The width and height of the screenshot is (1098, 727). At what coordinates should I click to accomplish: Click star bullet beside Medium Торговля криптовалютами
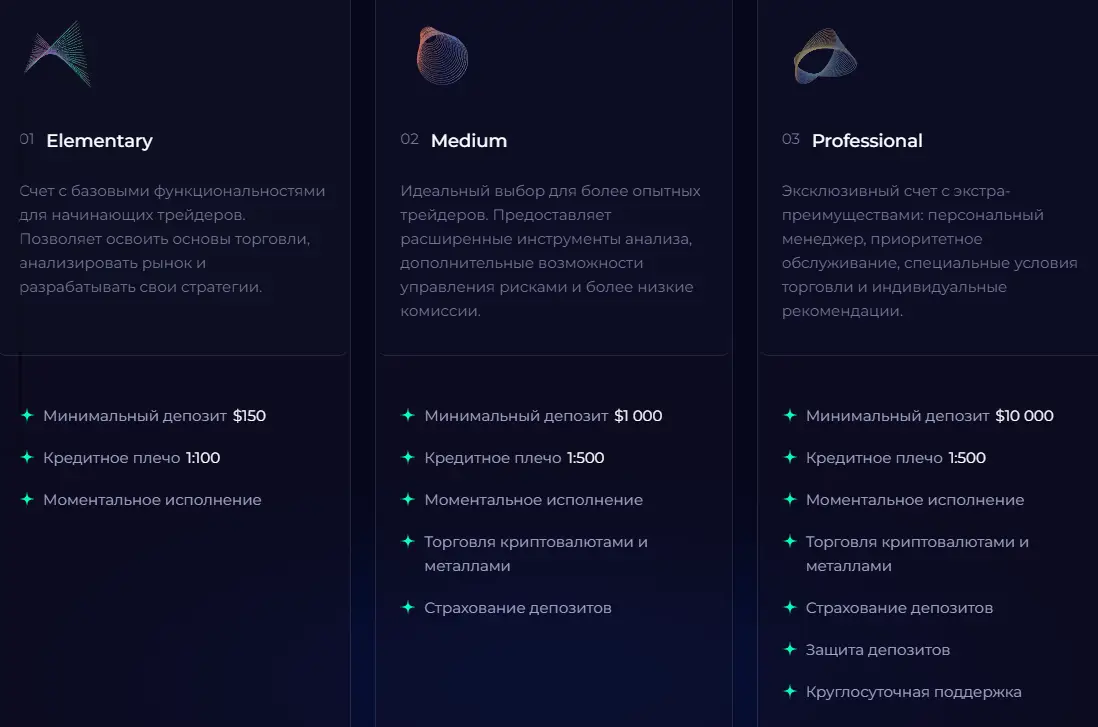408,541
